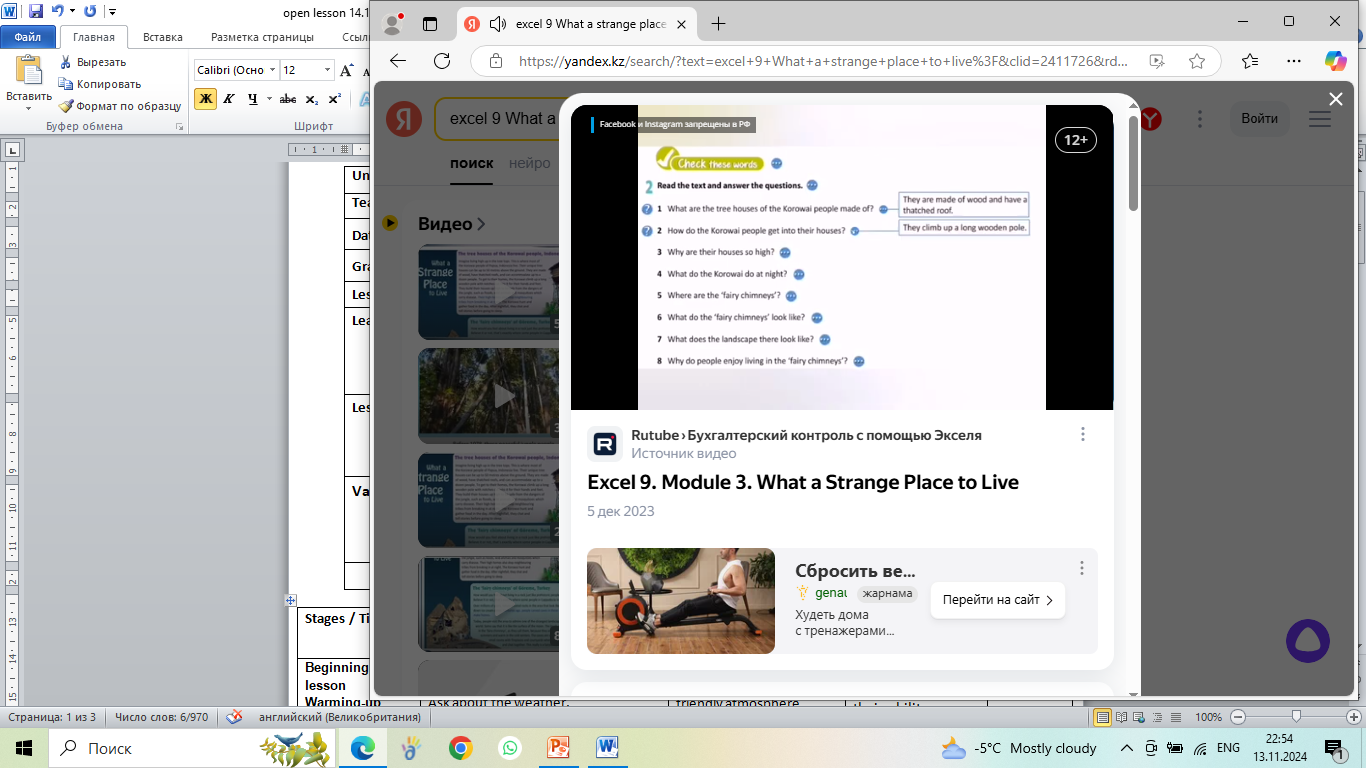The height and width of the screenshot is (768, 1366).
Task: Click the popup vertical scrollbar thumb
Action: click(x=1133, y=163)
